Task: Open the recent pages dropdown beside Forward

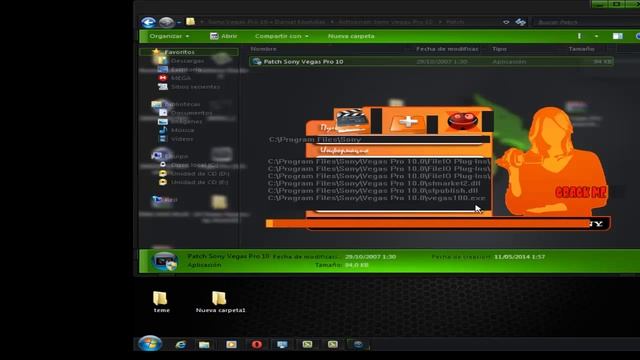Action: click(x=179, y=22)
